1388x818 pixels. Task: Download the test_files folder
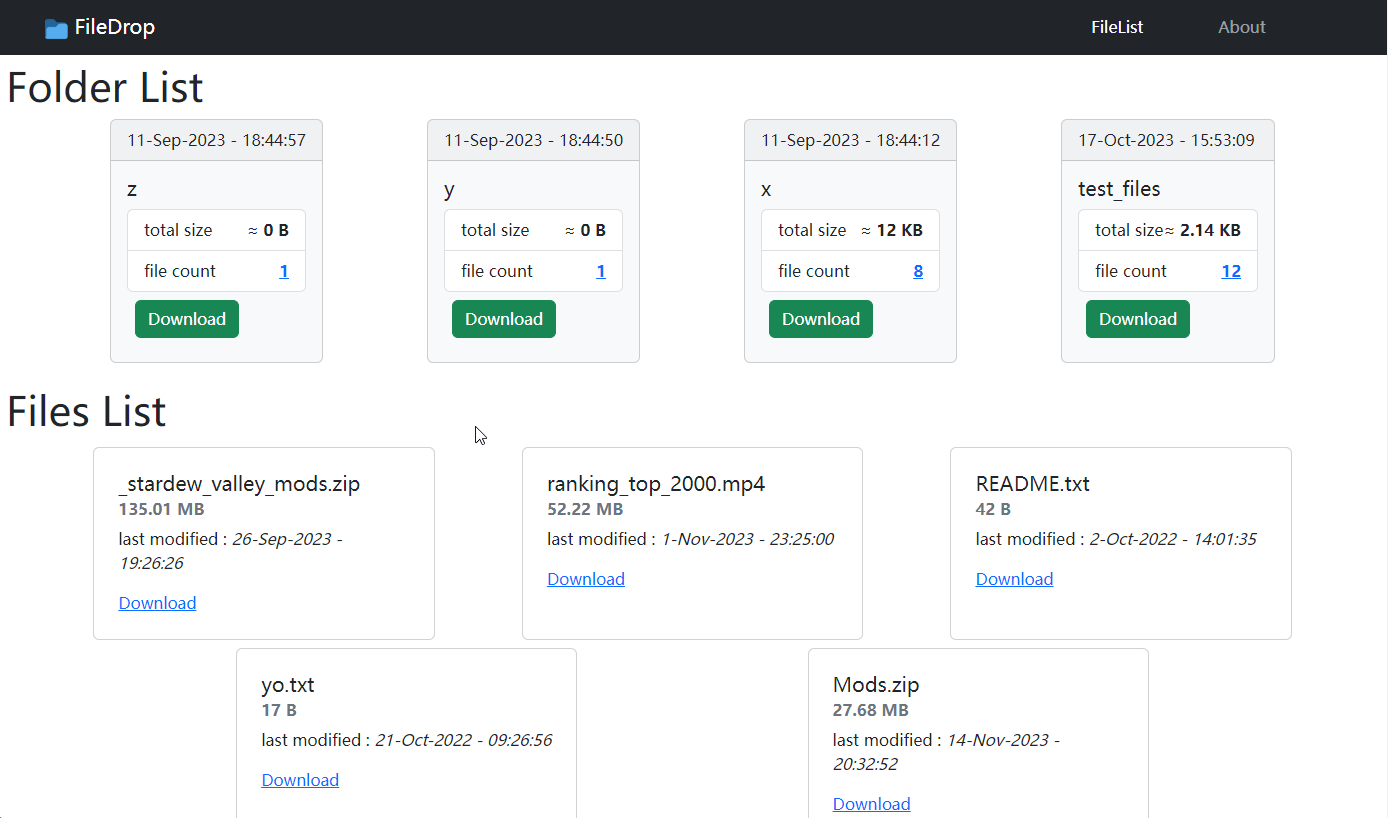click(x=1137, y=318)
